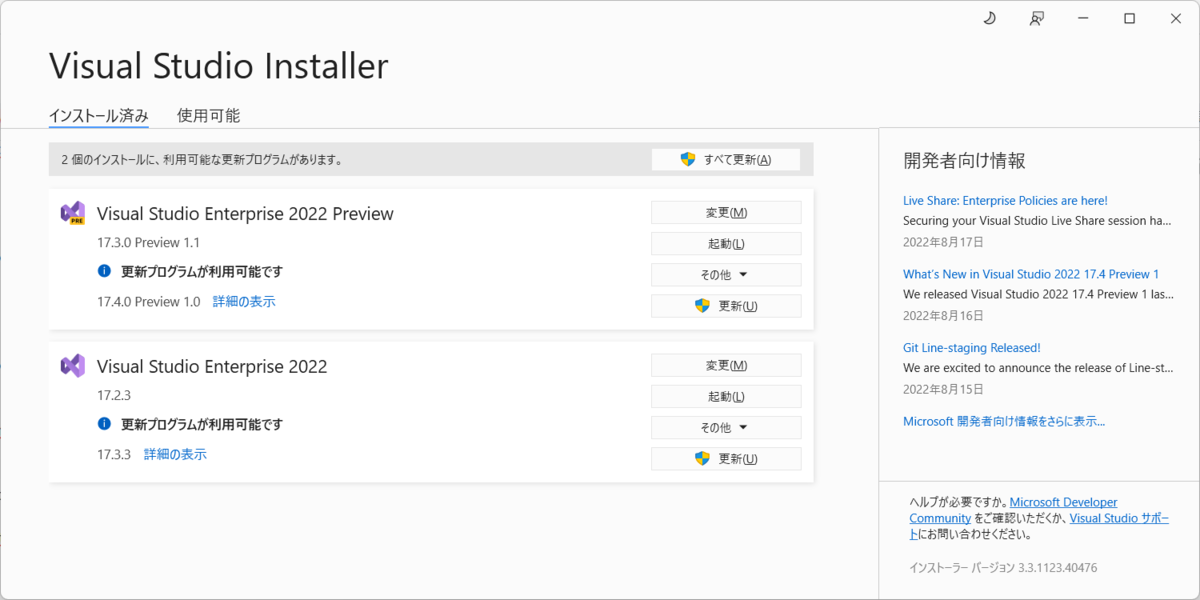Screen dimensions: 1200x600
Task: Click 17.3.3 version text
Action: tap(114, 454)
